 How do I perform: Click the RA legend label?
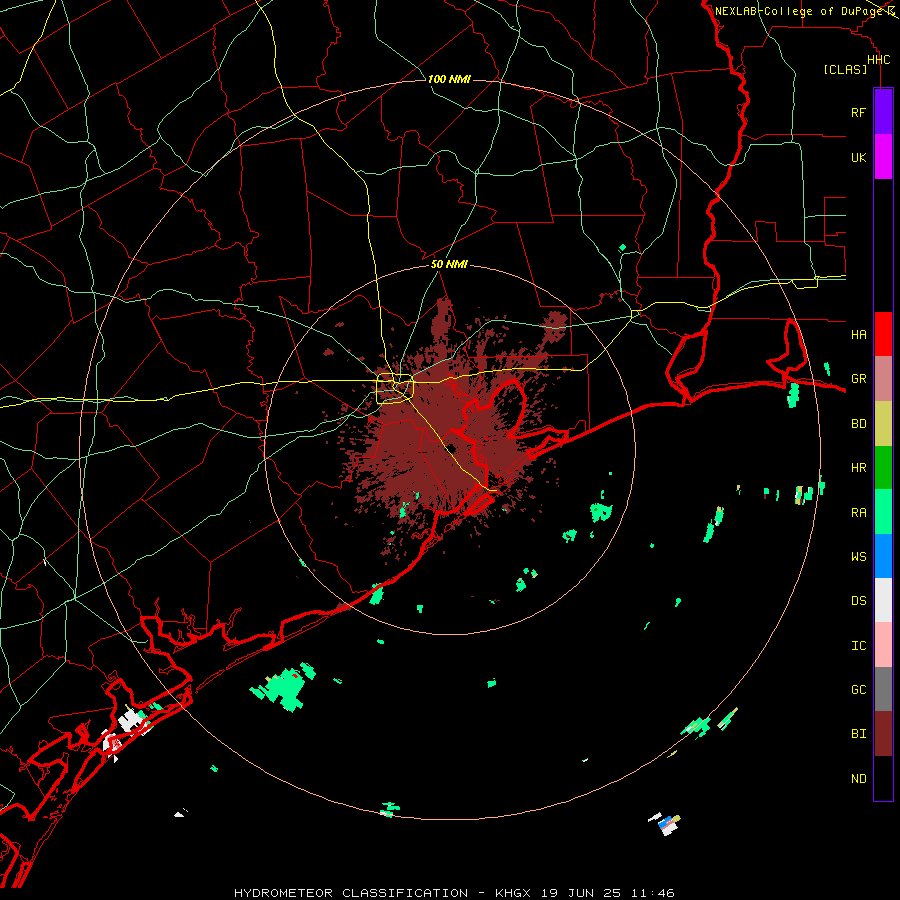click(x=858, y=512)
